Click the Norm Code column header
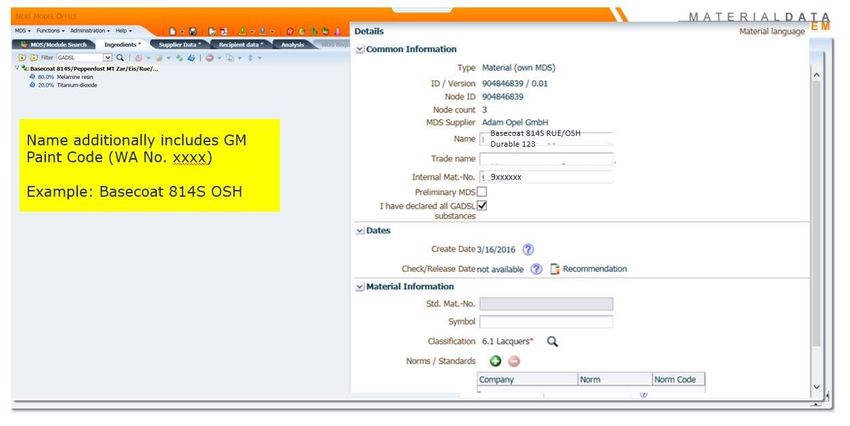850x426 pixels. click(679, 379)
